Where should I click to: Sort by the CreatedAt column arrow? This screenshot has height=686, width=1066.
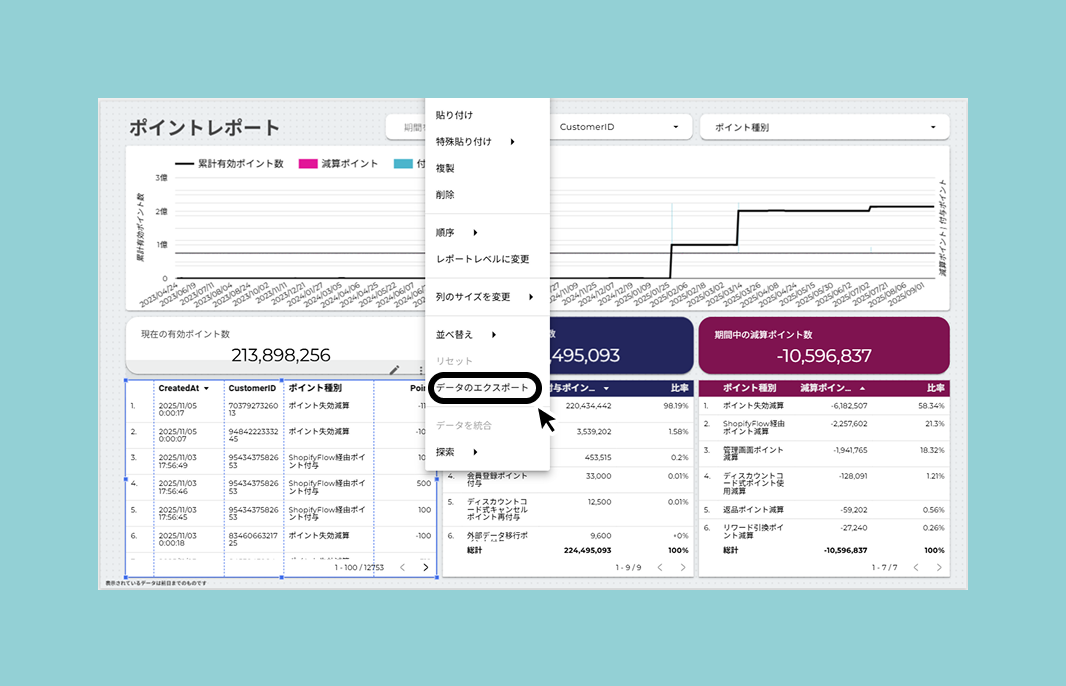pyautogui.click(x=207, y=389)
